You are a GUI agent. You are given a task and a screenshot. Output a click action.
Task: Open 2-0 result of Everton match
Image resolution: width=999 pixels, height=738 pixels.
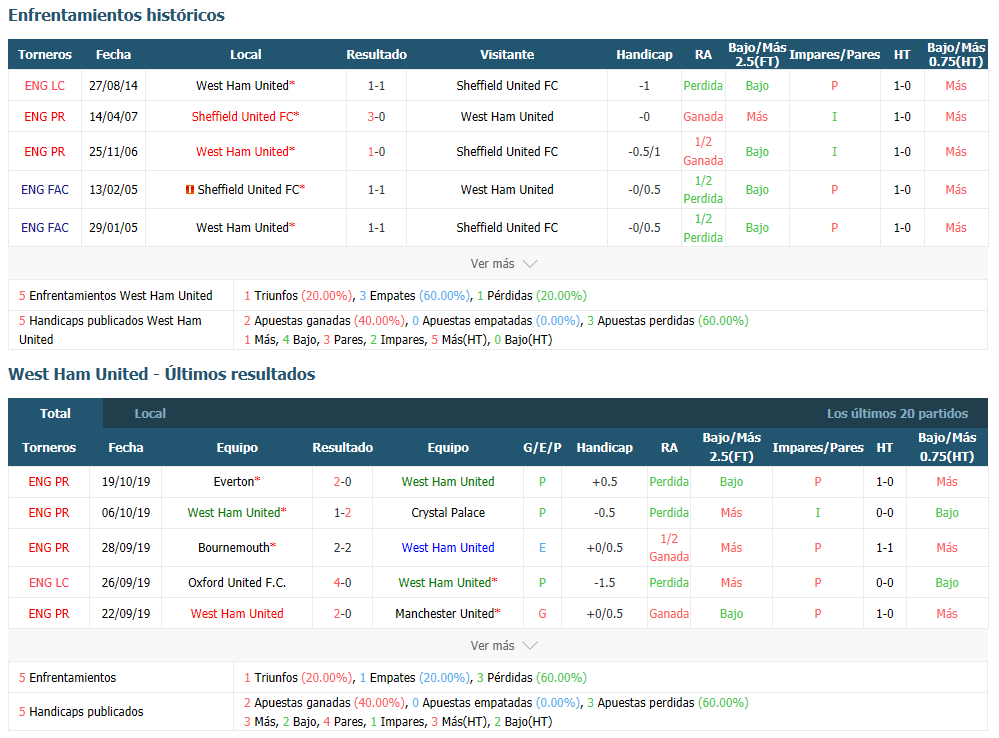pyautogui.click(x=343, y=482)
